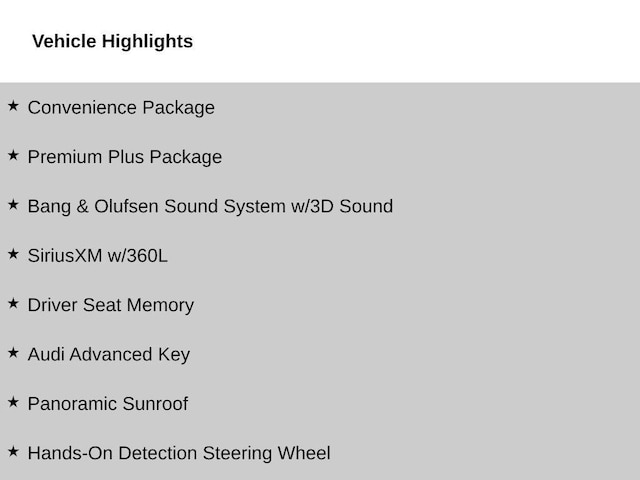Click the SiriusXM w/360L highlight
The image size is (640, 480).
pos(98,256)
